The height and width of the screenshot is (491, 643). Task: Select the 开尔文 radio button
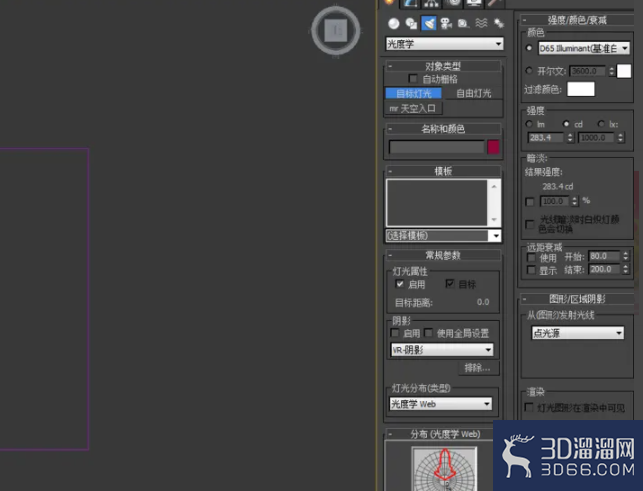[529, 71]
